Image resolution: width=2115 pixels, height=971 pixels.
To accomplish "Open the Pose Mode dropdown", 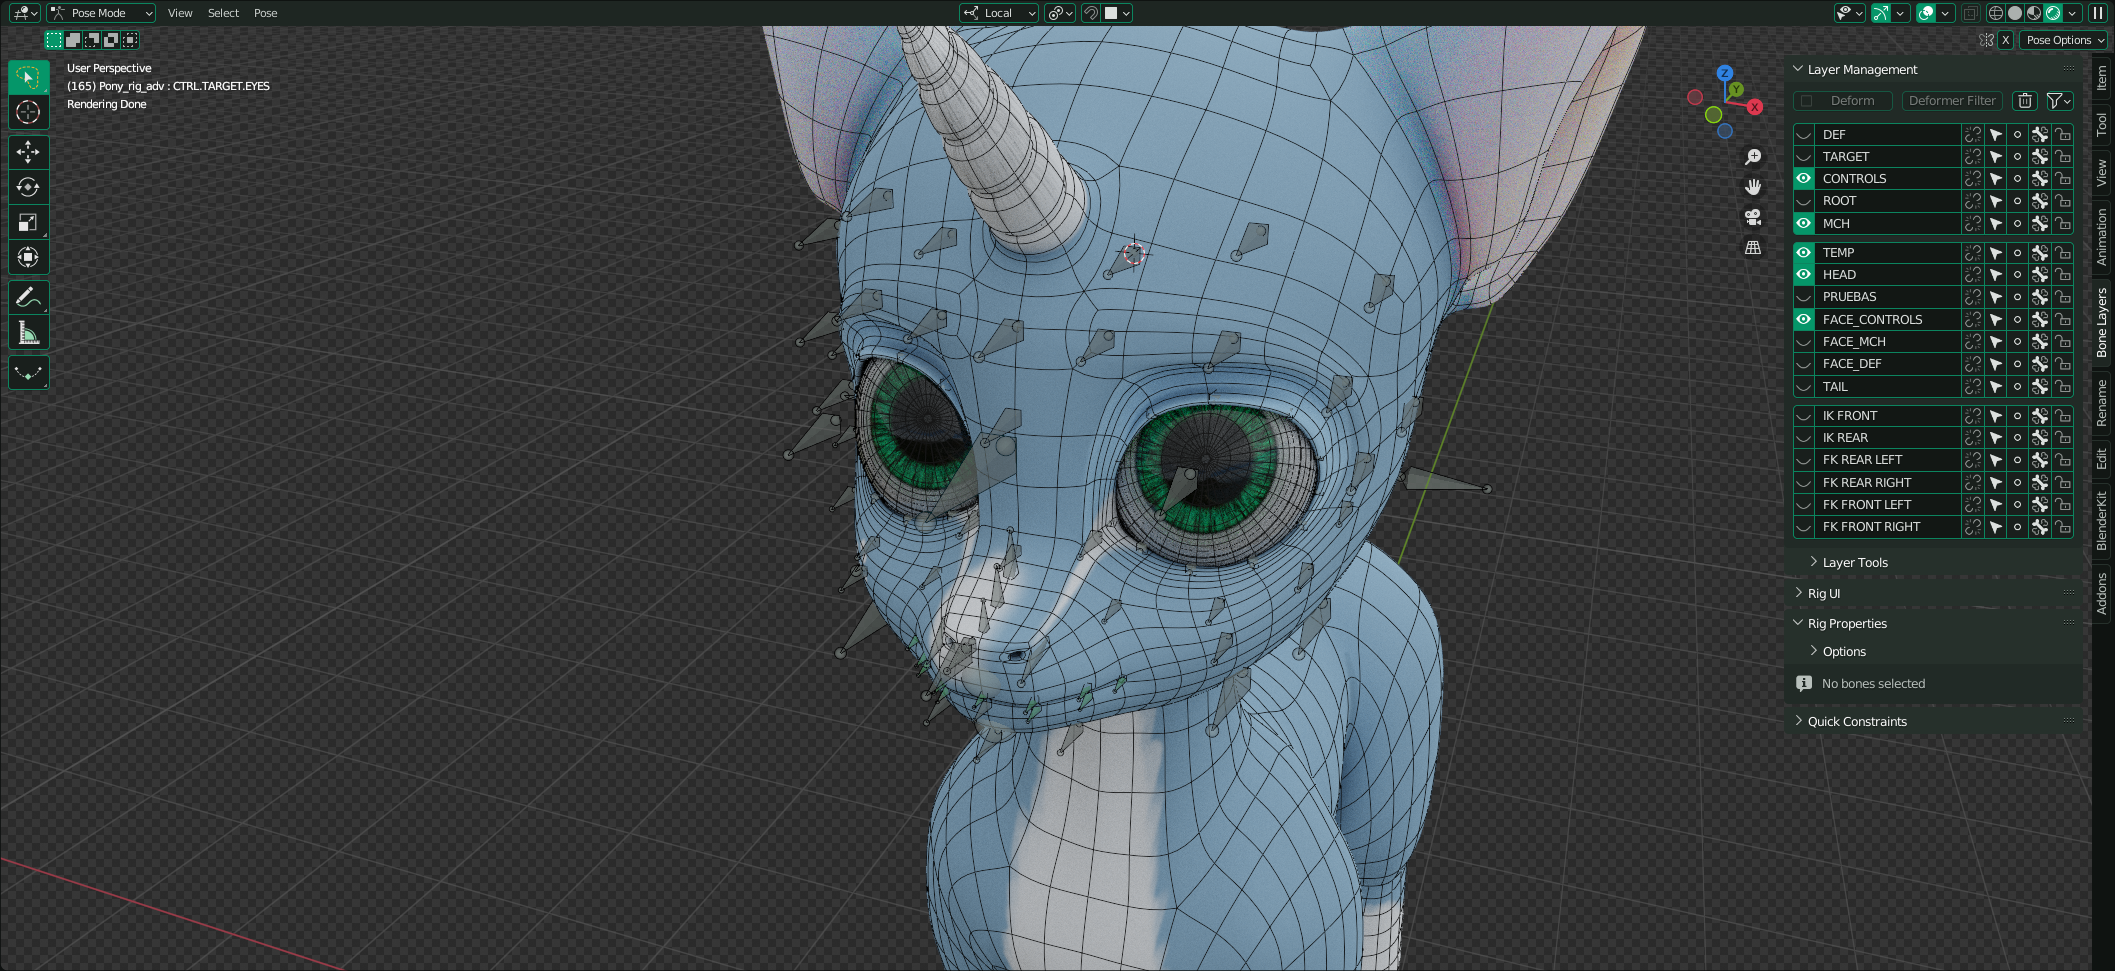I will (x=101, y=13).
